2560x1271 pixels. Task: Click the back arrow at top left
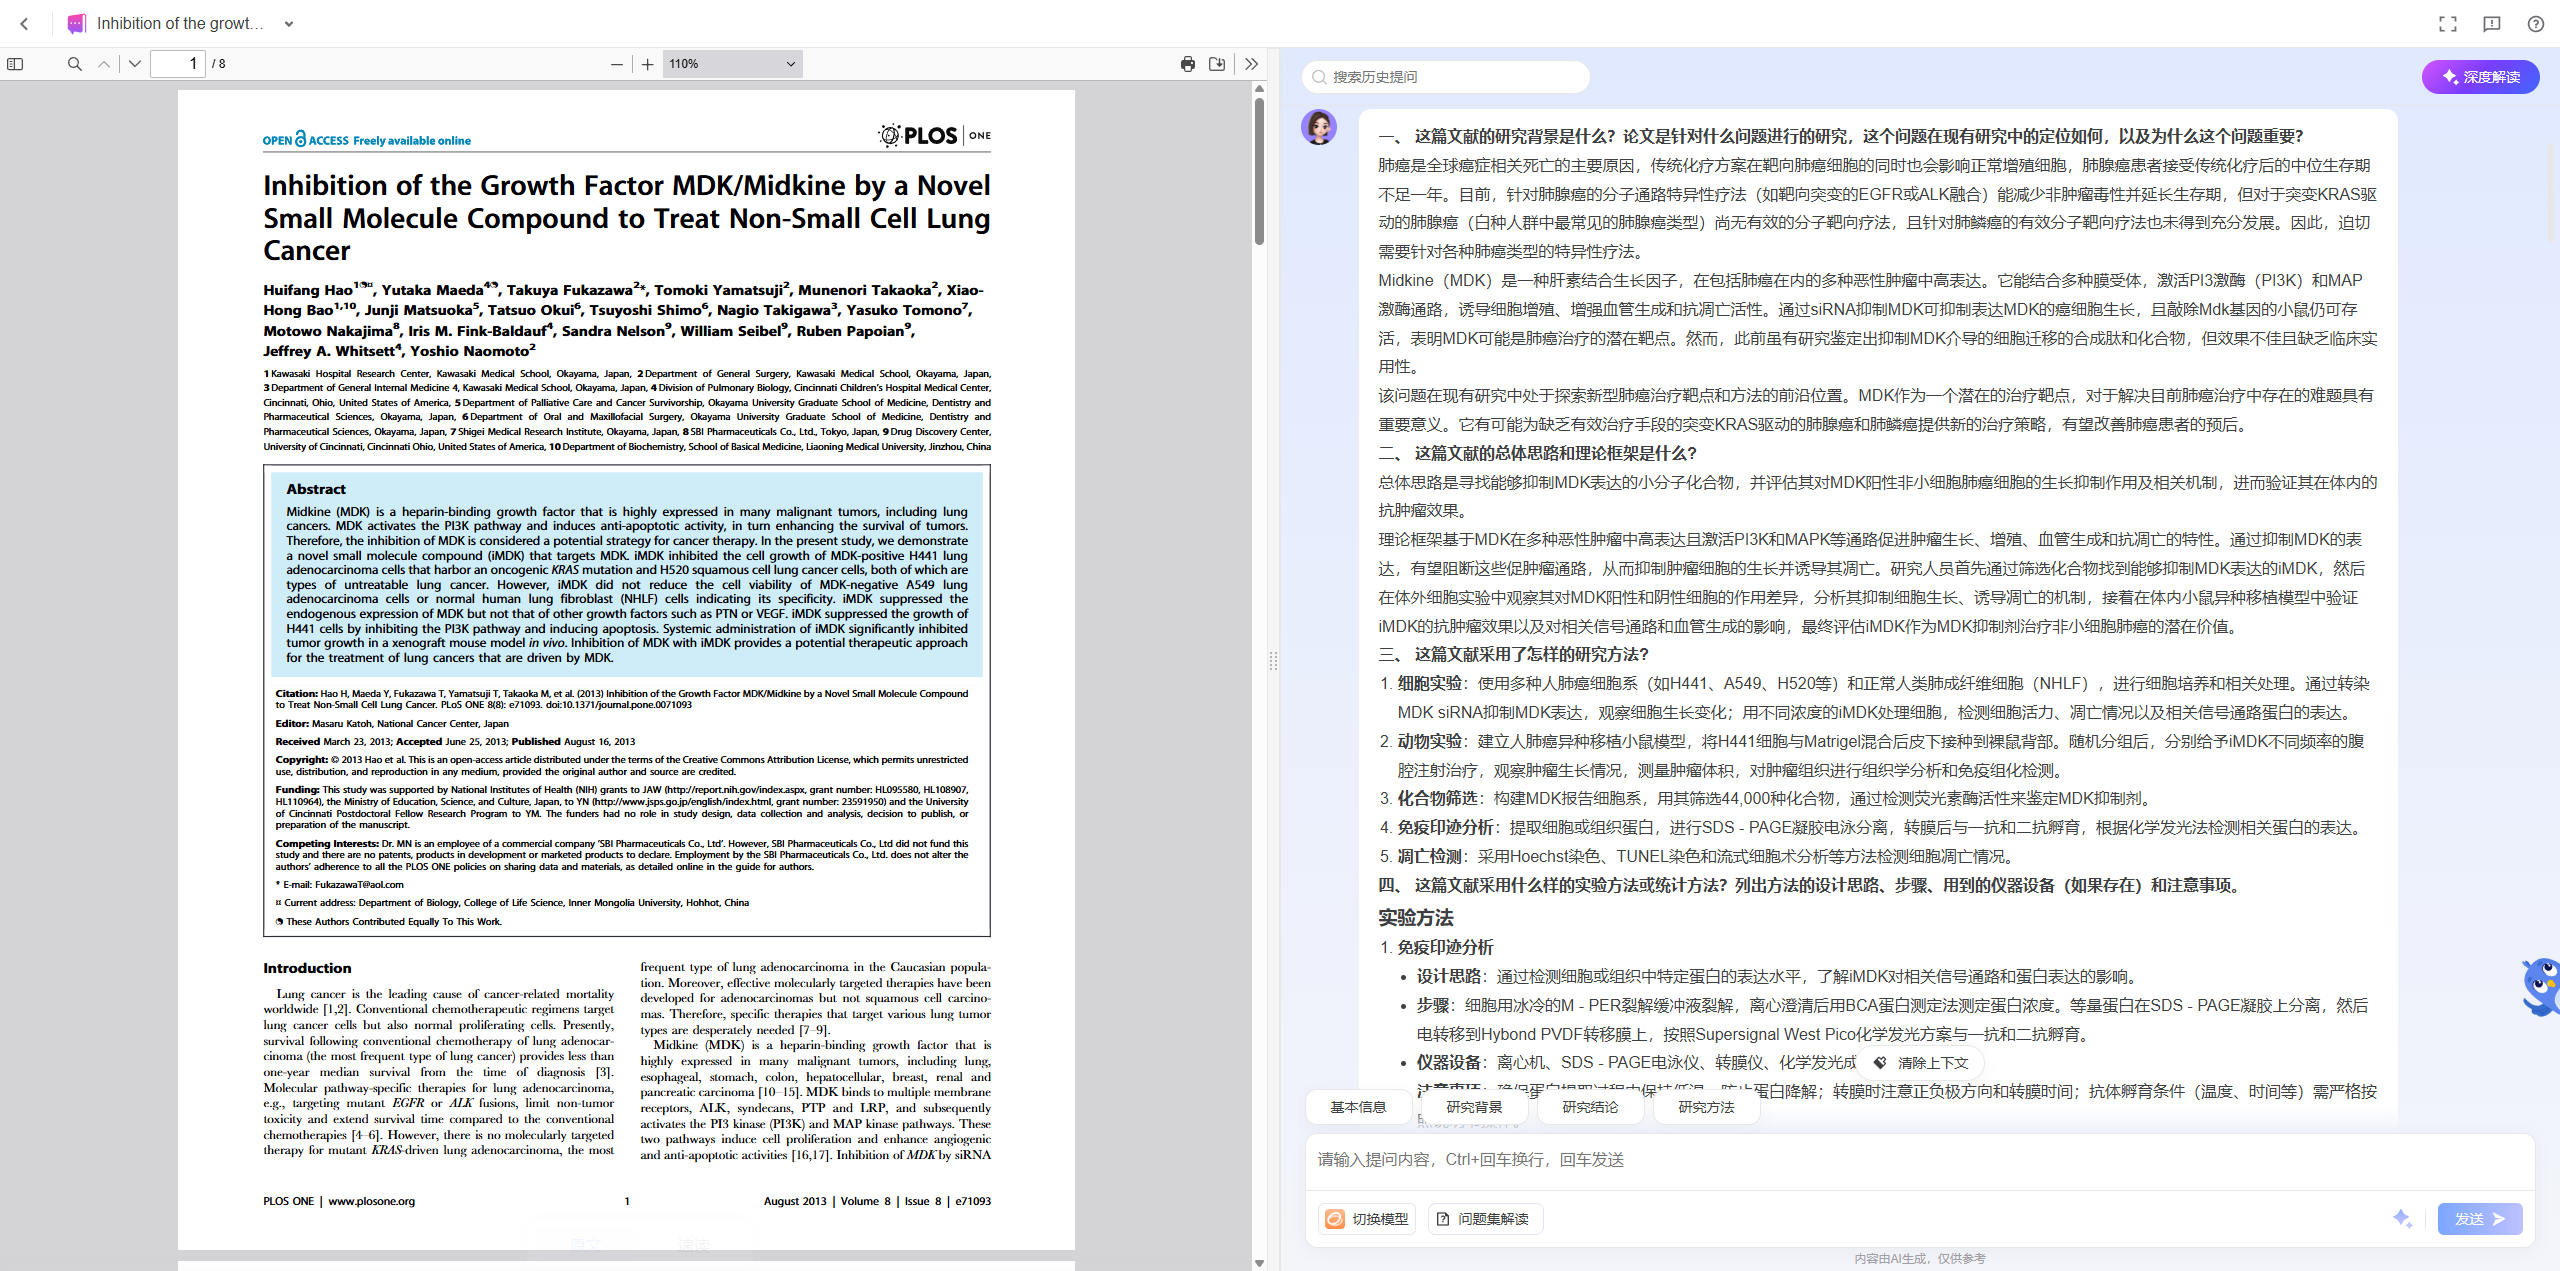[25, 24]
